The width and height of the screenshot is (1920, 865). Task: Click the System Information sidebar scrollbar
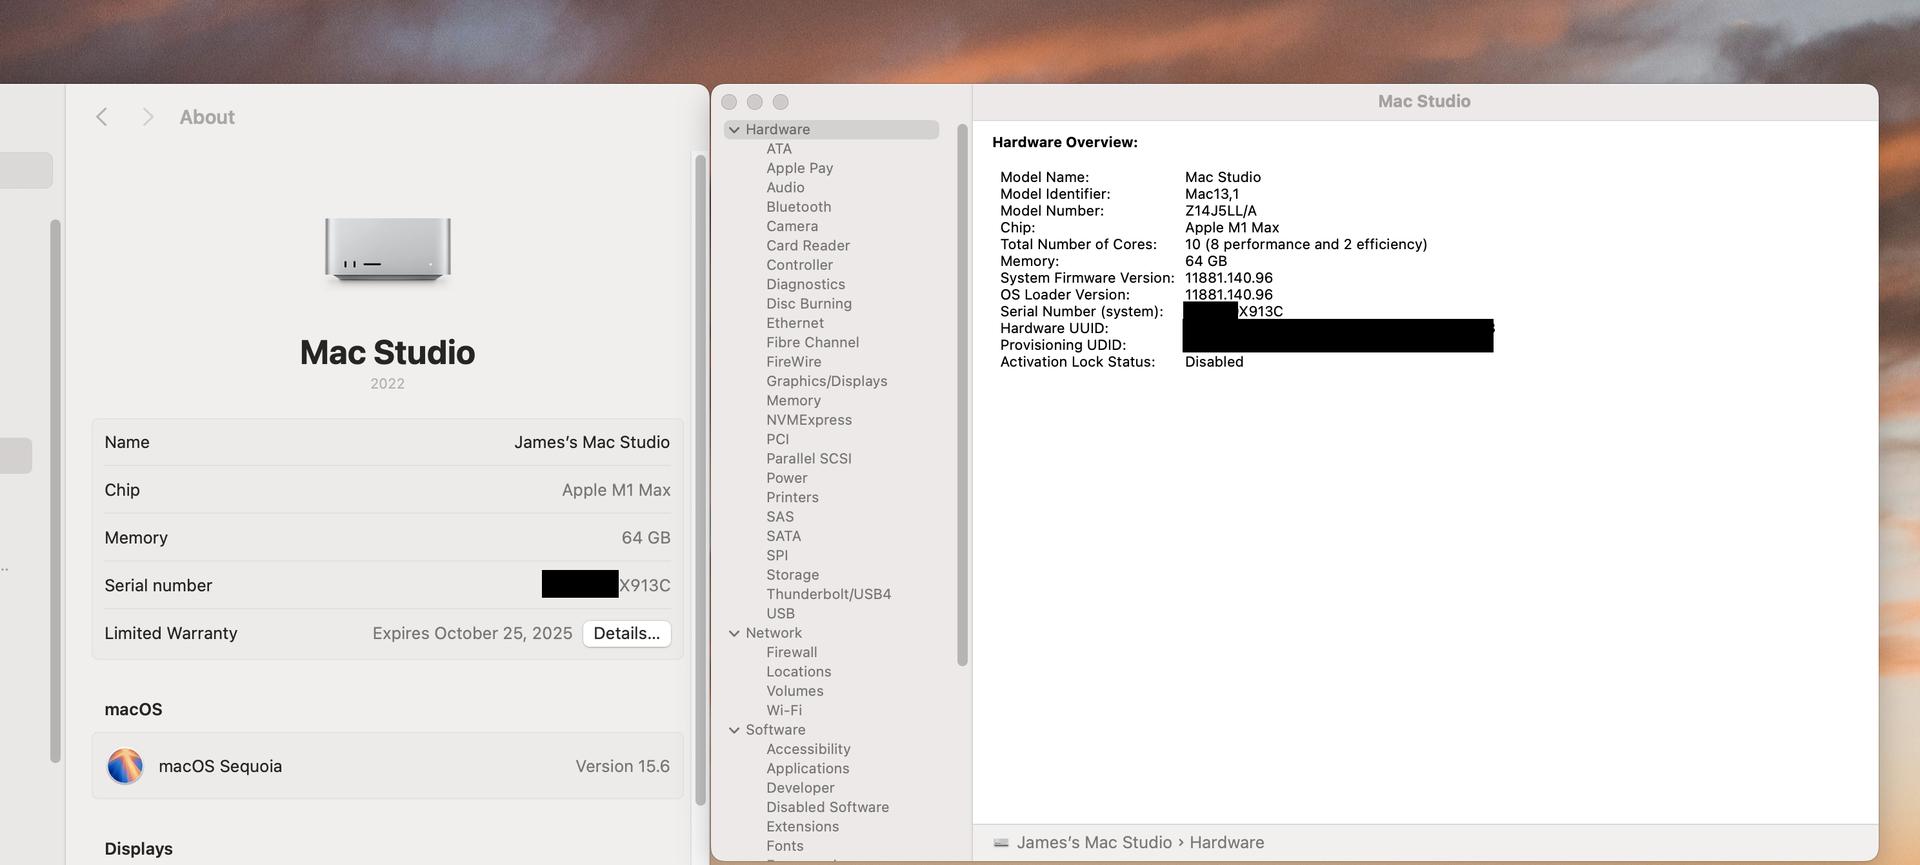click(x=962, y=395)
